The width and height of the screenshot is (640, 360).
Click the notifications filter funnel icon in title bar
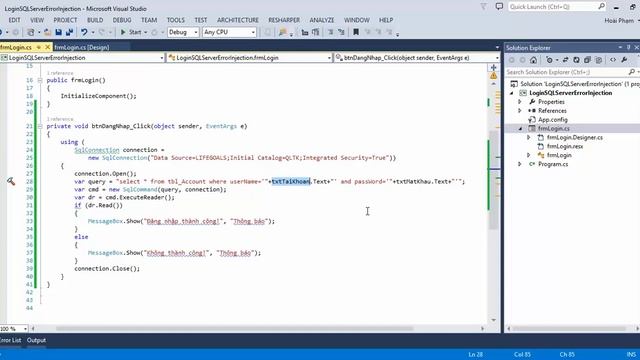pos(484,7)
